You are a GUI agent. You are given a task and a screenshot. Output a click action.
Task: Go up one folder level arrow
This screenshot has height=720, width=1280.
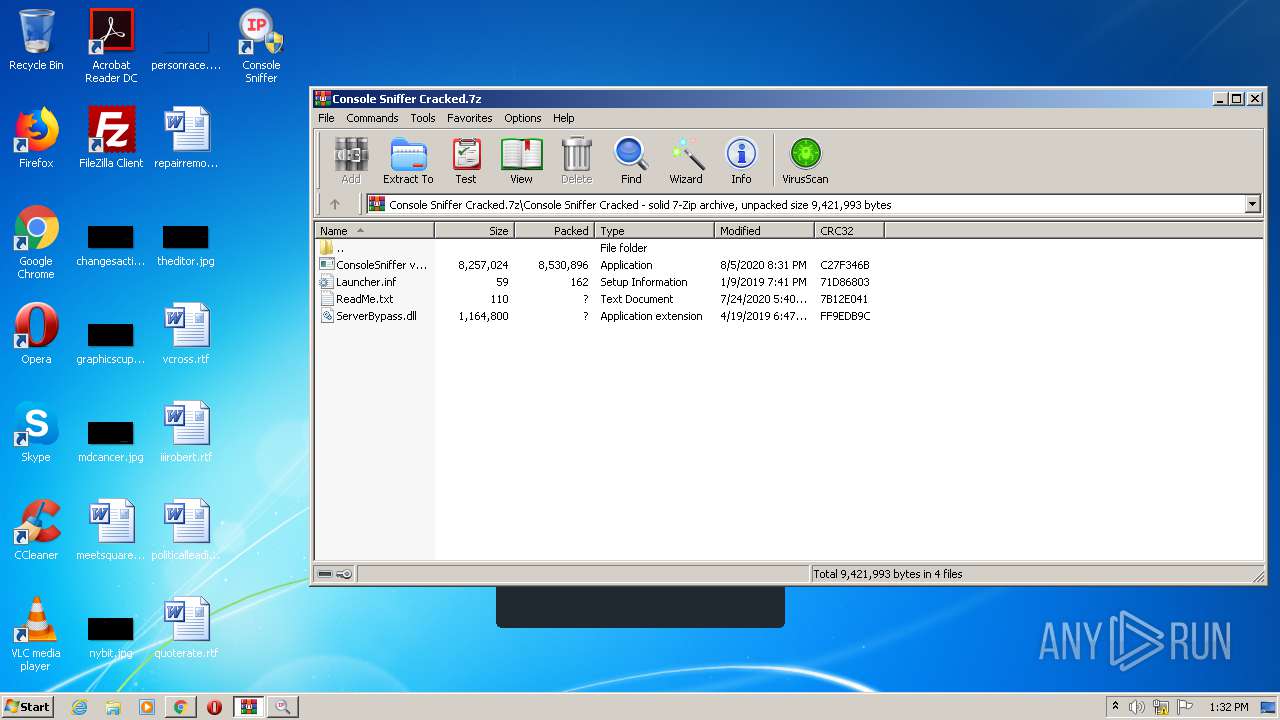(335, 204)
